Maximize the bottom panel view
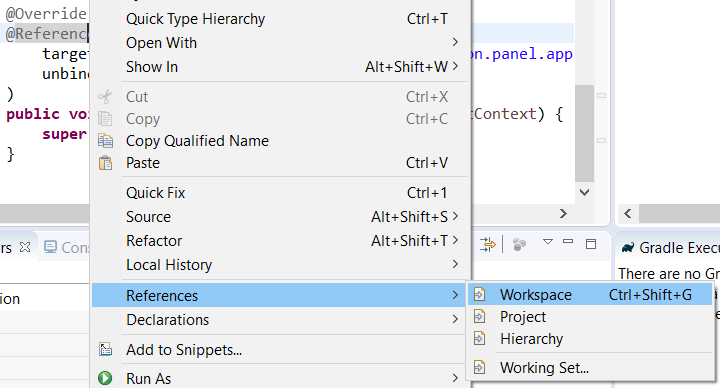 (x=591, y=244)
